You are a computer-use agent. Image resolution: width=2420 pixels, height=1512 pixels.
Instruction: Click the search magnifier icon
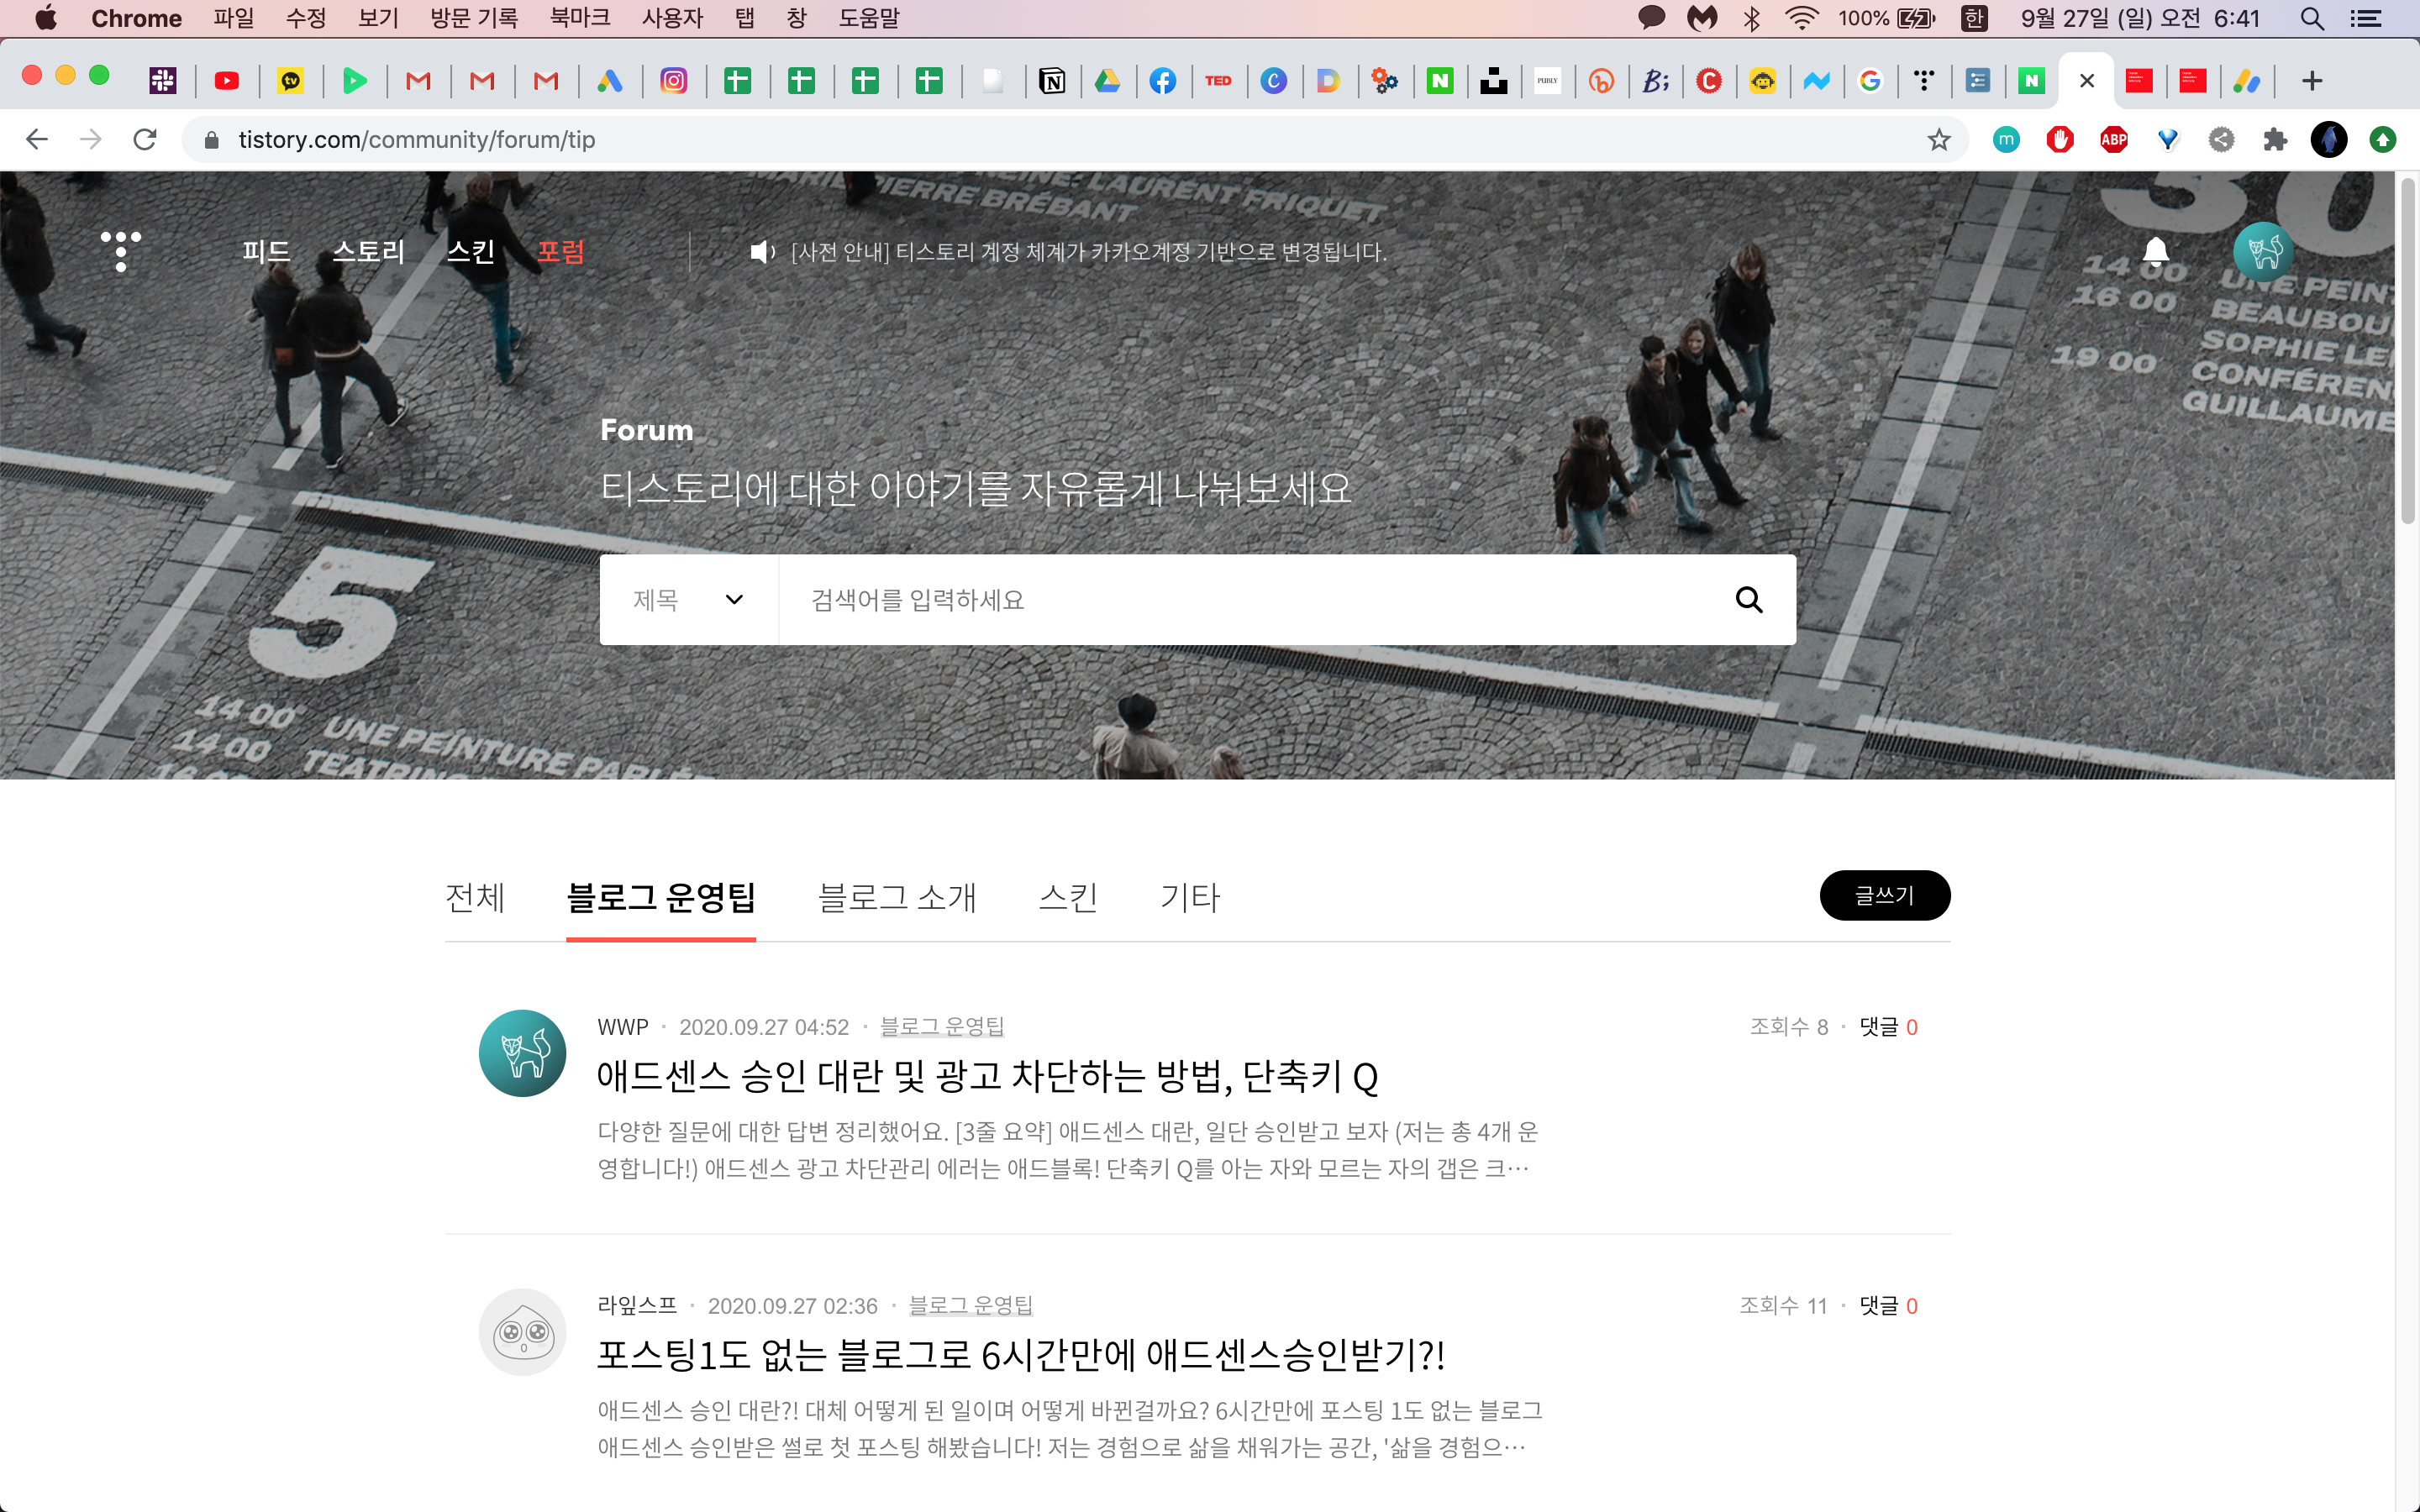1748,599
